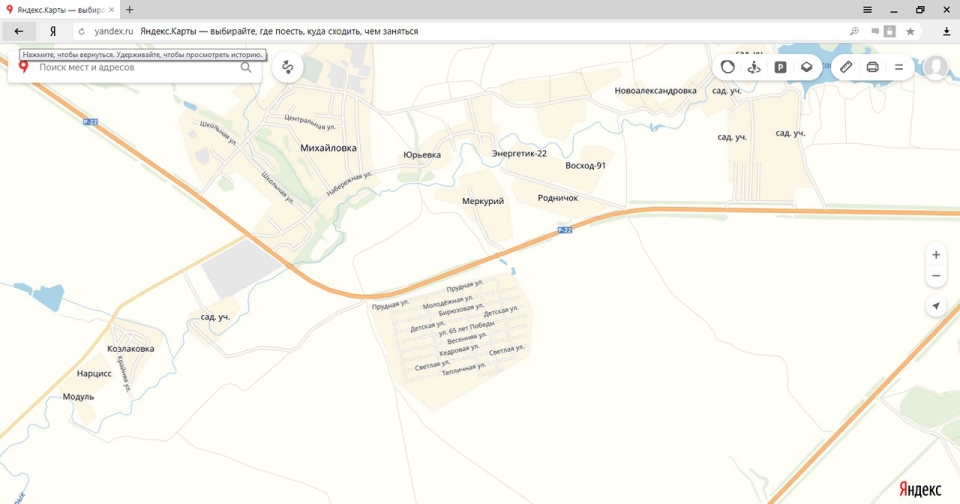Click the print map icon

(x=872, y=67)
